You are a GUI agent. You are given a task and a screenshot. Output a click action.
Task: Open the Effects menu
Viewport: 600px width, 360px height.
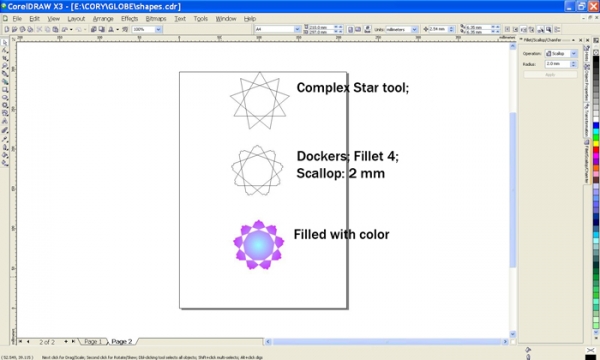pos(129,18)
